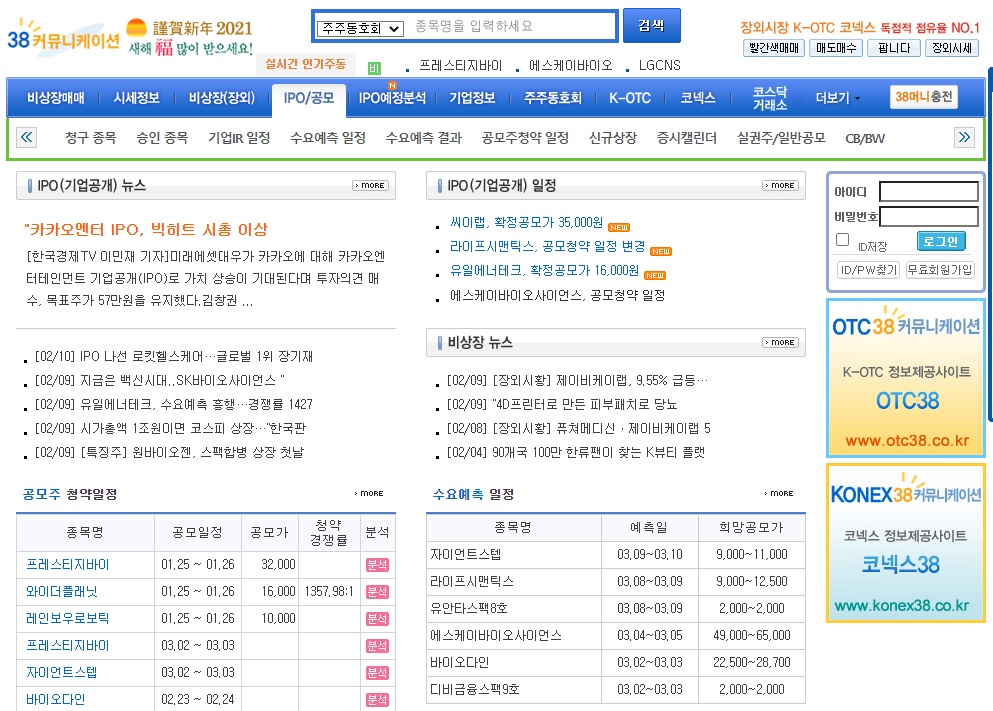This screenshot has width=993, height=711.
Task: Click 장외시세 button
Action: (x=952, y=48)
